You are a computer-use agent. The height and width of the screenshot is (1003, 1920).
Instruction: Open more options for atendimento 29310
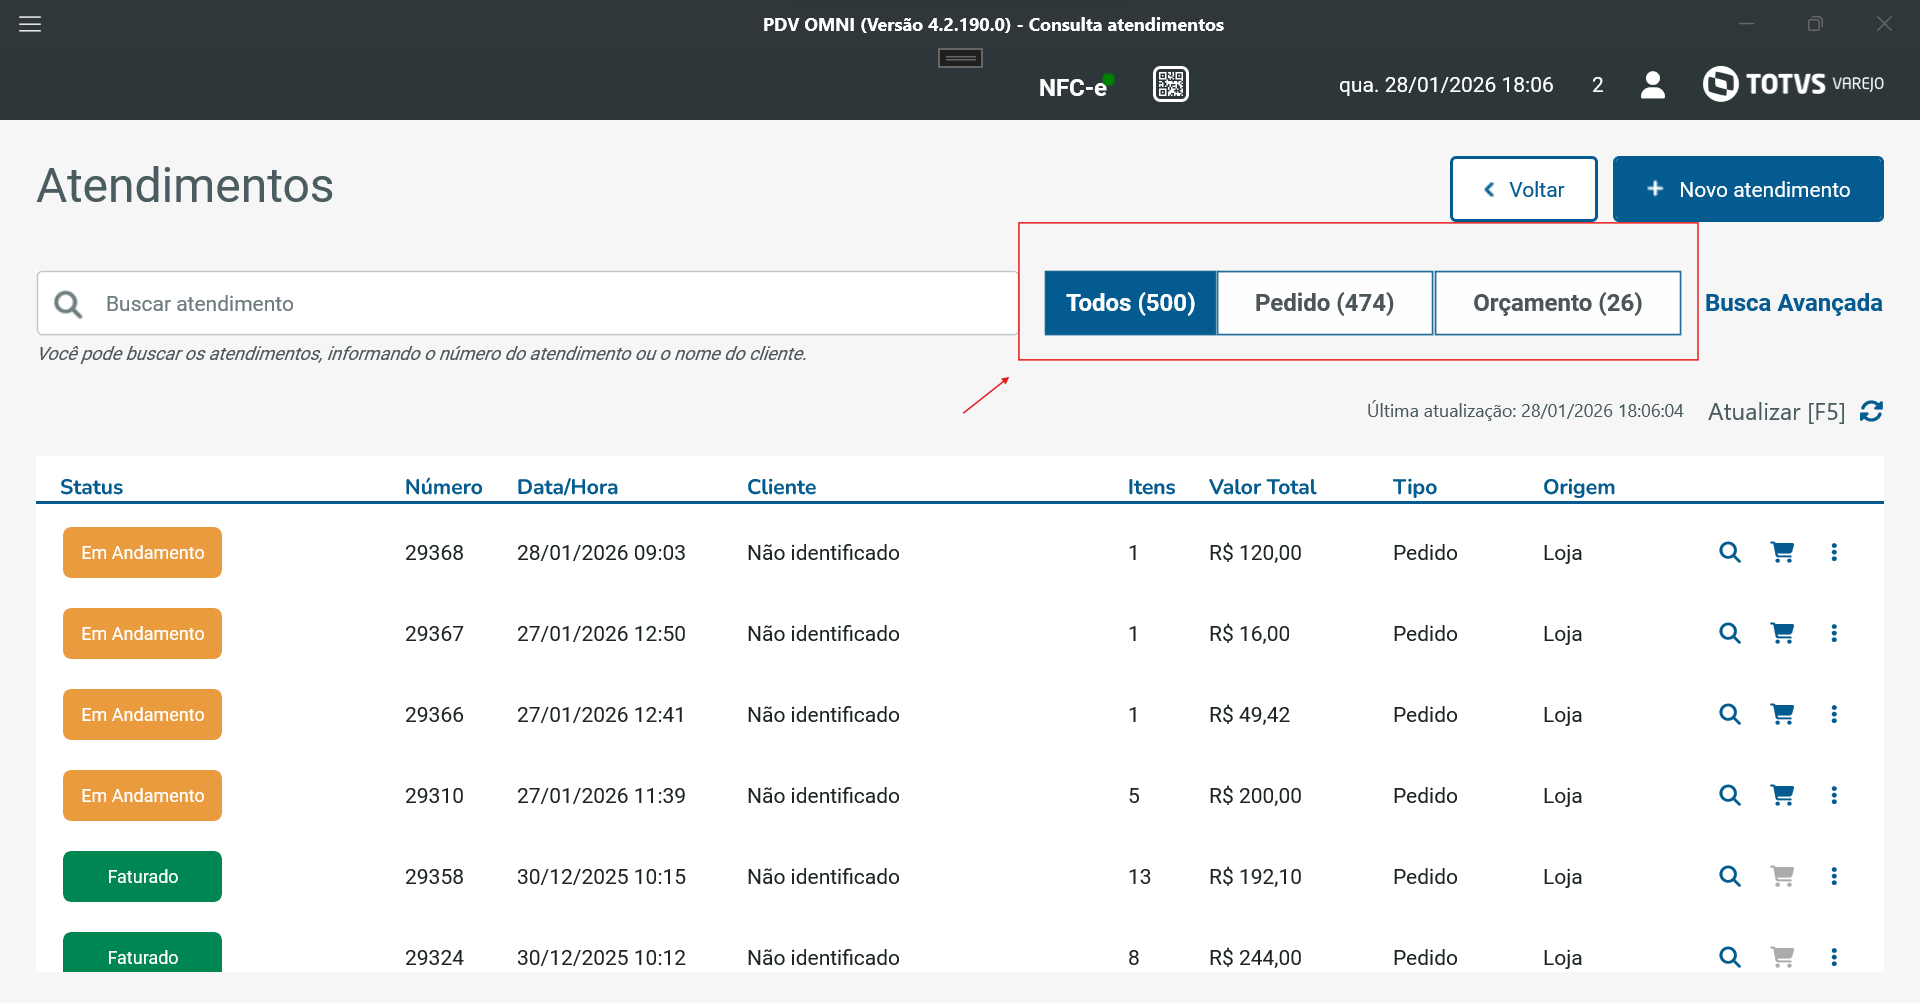coord(1834,795)
